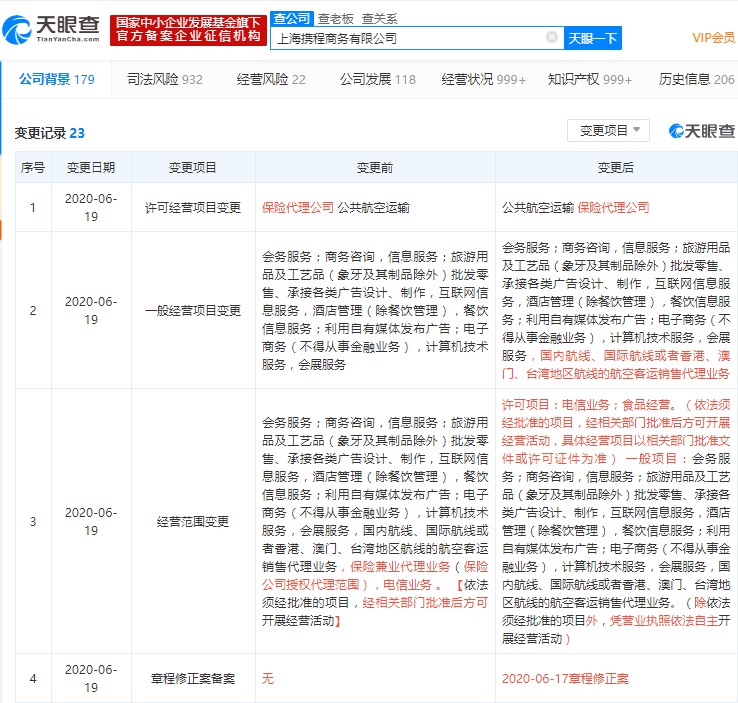738x703 pixels.
Task: Click the 变更后 column header
Action: click(x=616, y=168)
